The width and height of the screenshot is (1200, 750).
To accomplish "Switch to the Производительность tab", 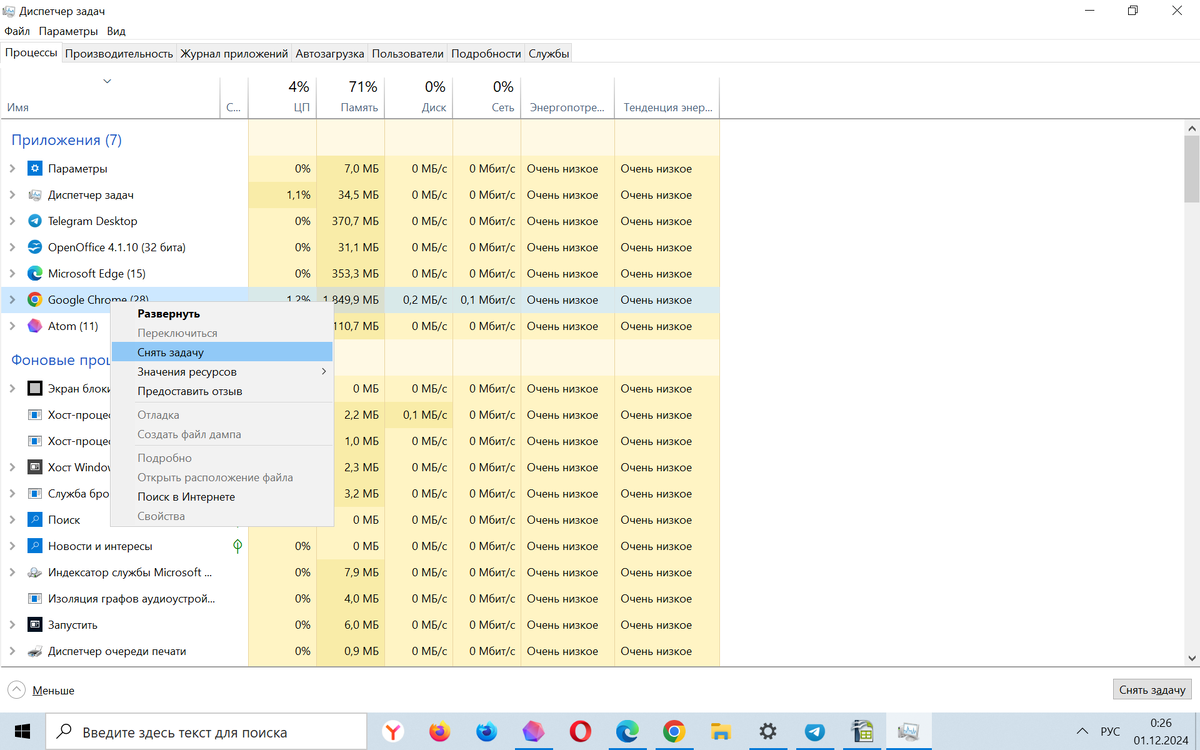I will pyautogui.click(x=119, y=54).
